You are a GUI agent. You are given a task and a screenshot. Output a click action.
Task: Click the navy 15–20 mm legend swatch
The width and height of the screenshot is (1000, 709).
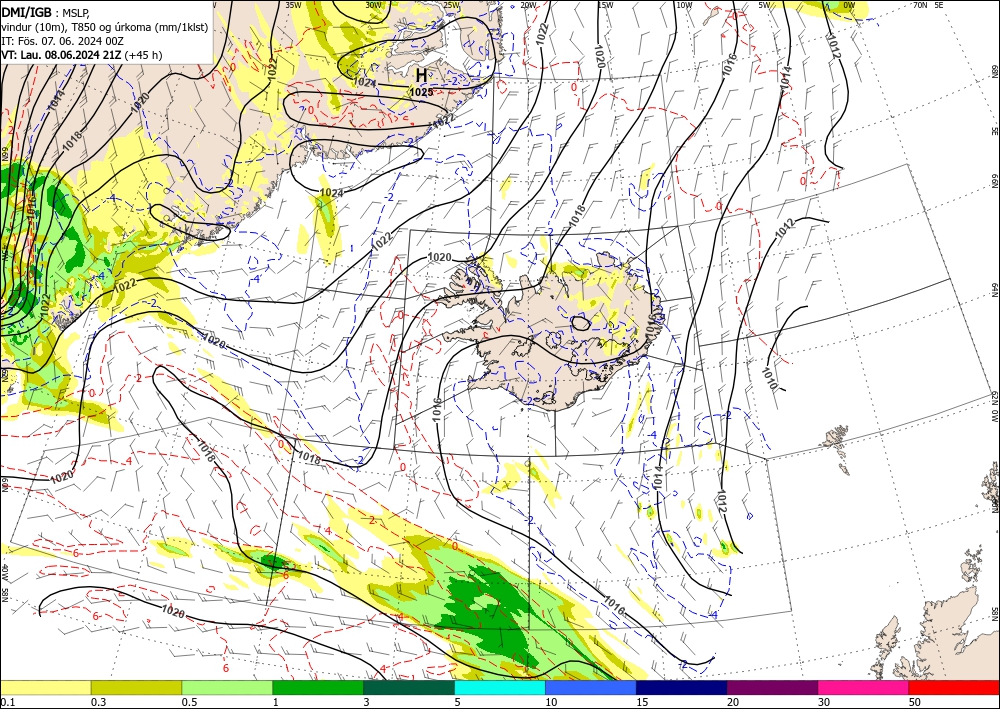[681, 687]
